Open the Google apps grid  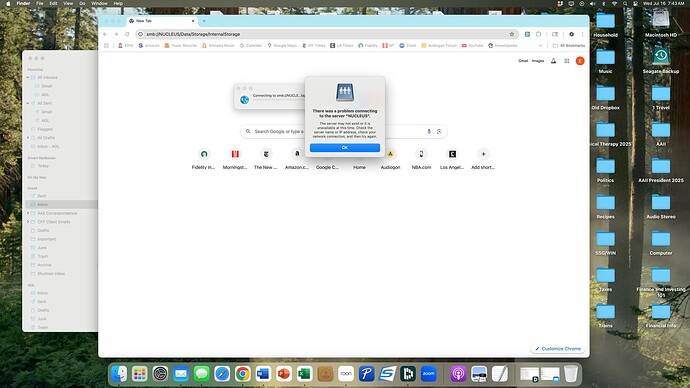(567, 61)
